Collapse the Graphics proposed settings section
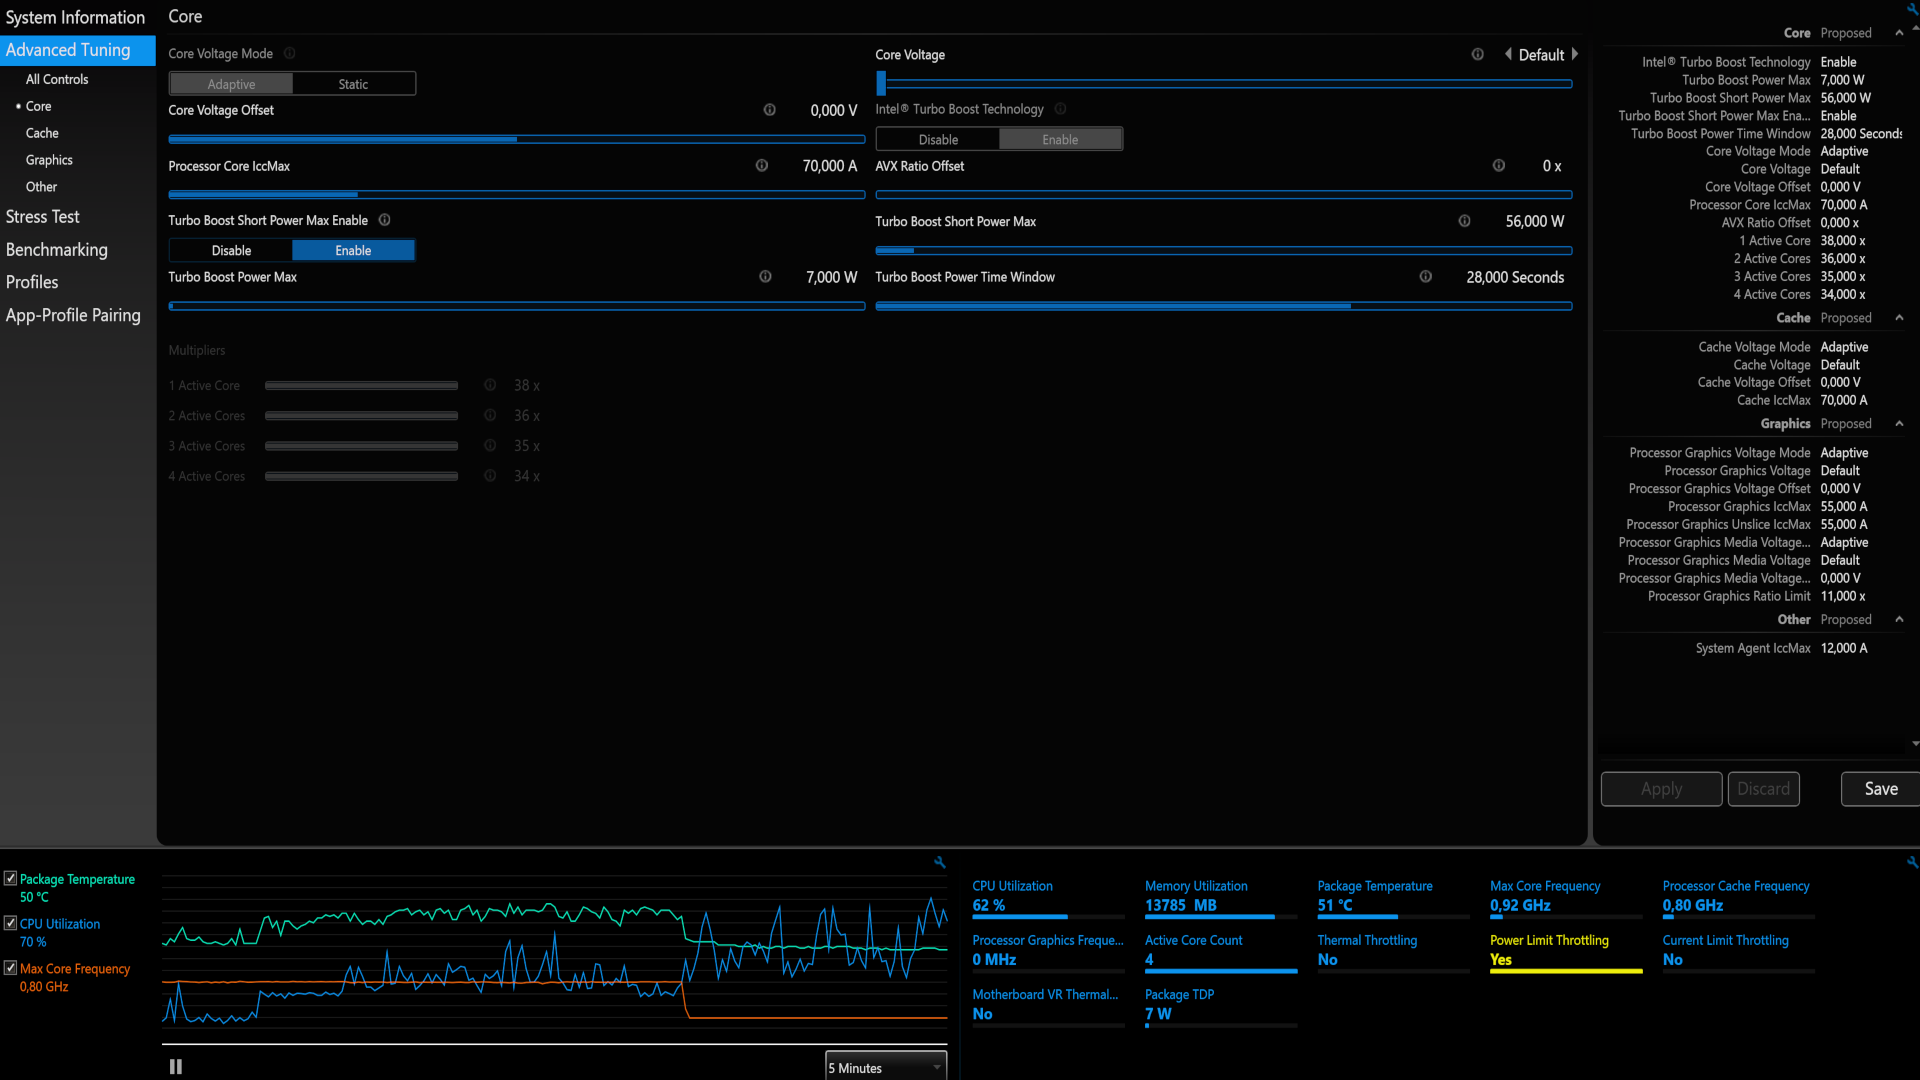 click(x=1899, y=424)
